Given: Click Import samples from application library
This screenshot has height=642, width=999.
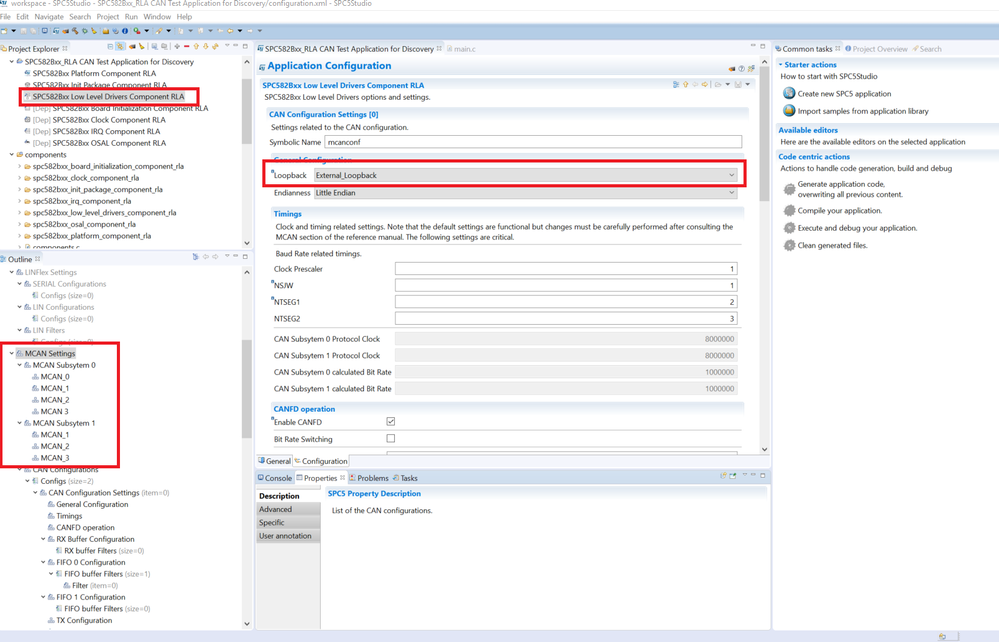Looking at the screenshot, I should pos(863,111).
